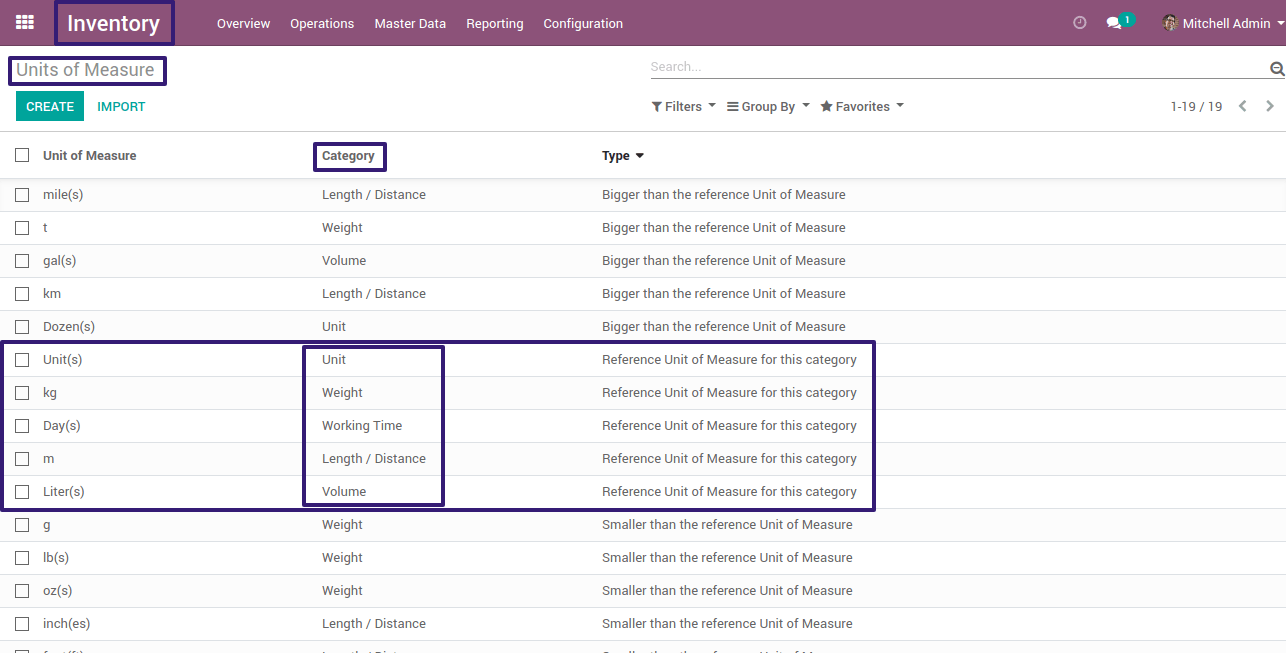Open the Liter(s) unit record
Screen dimensions: 1286x653
pos(64,492)
